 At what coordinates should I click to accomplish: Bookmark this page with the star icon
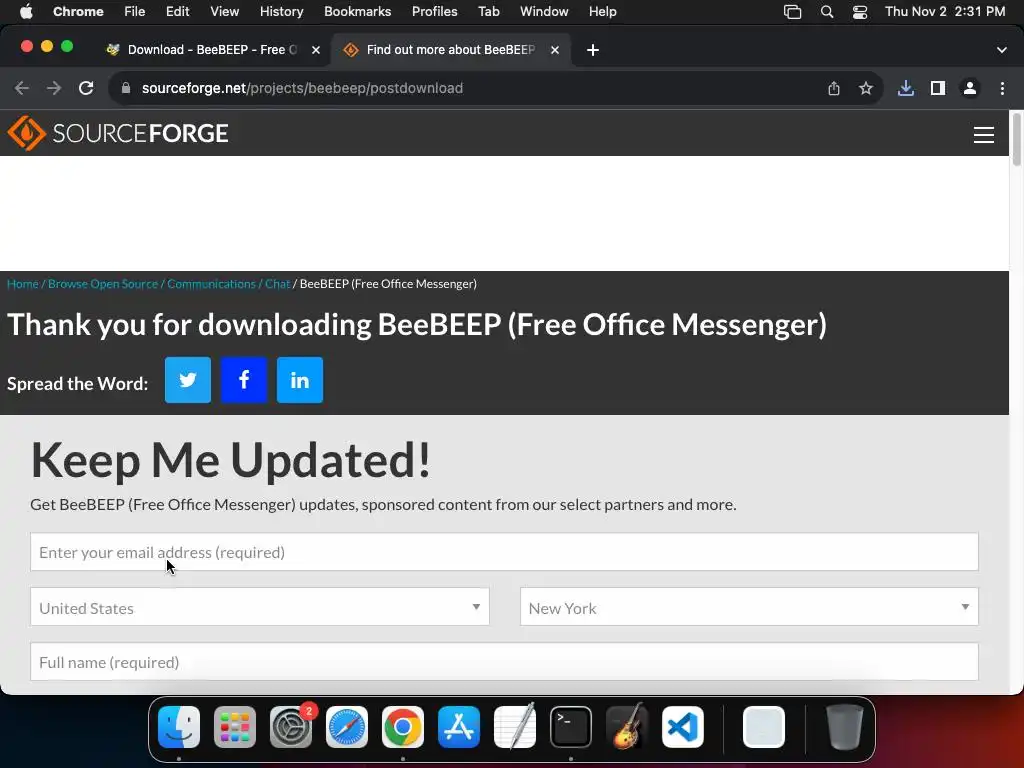click(866, 88)
